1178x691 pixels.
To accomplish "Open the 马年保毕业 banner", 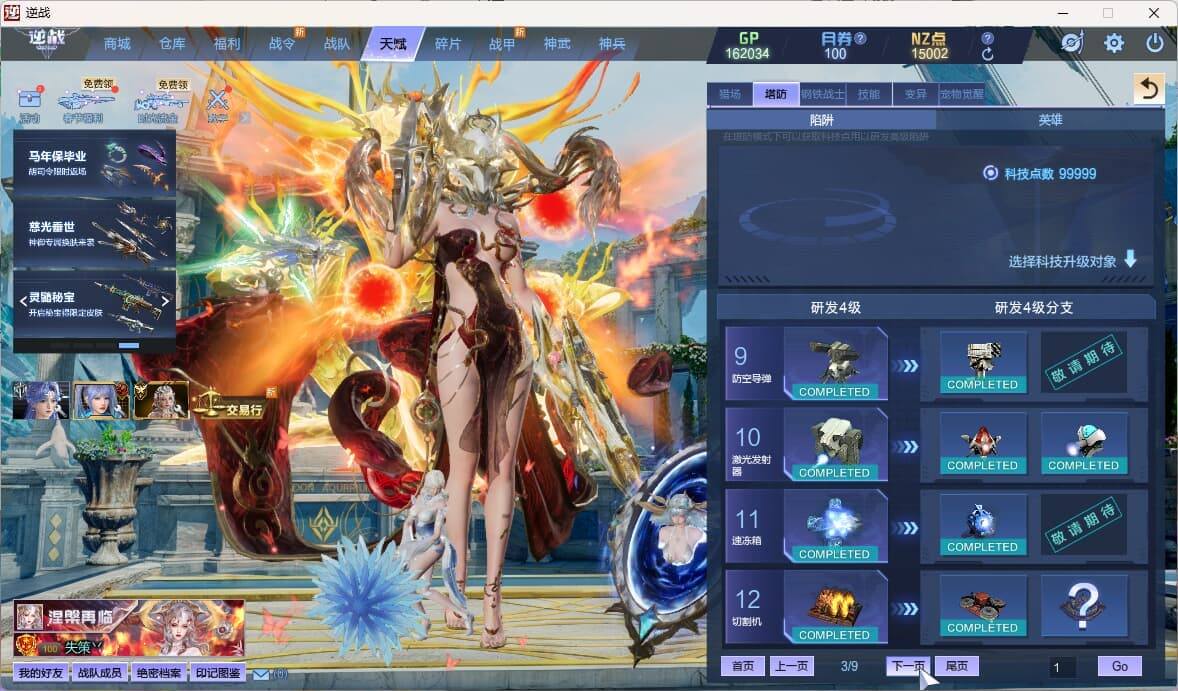I will tap(95, 162).
